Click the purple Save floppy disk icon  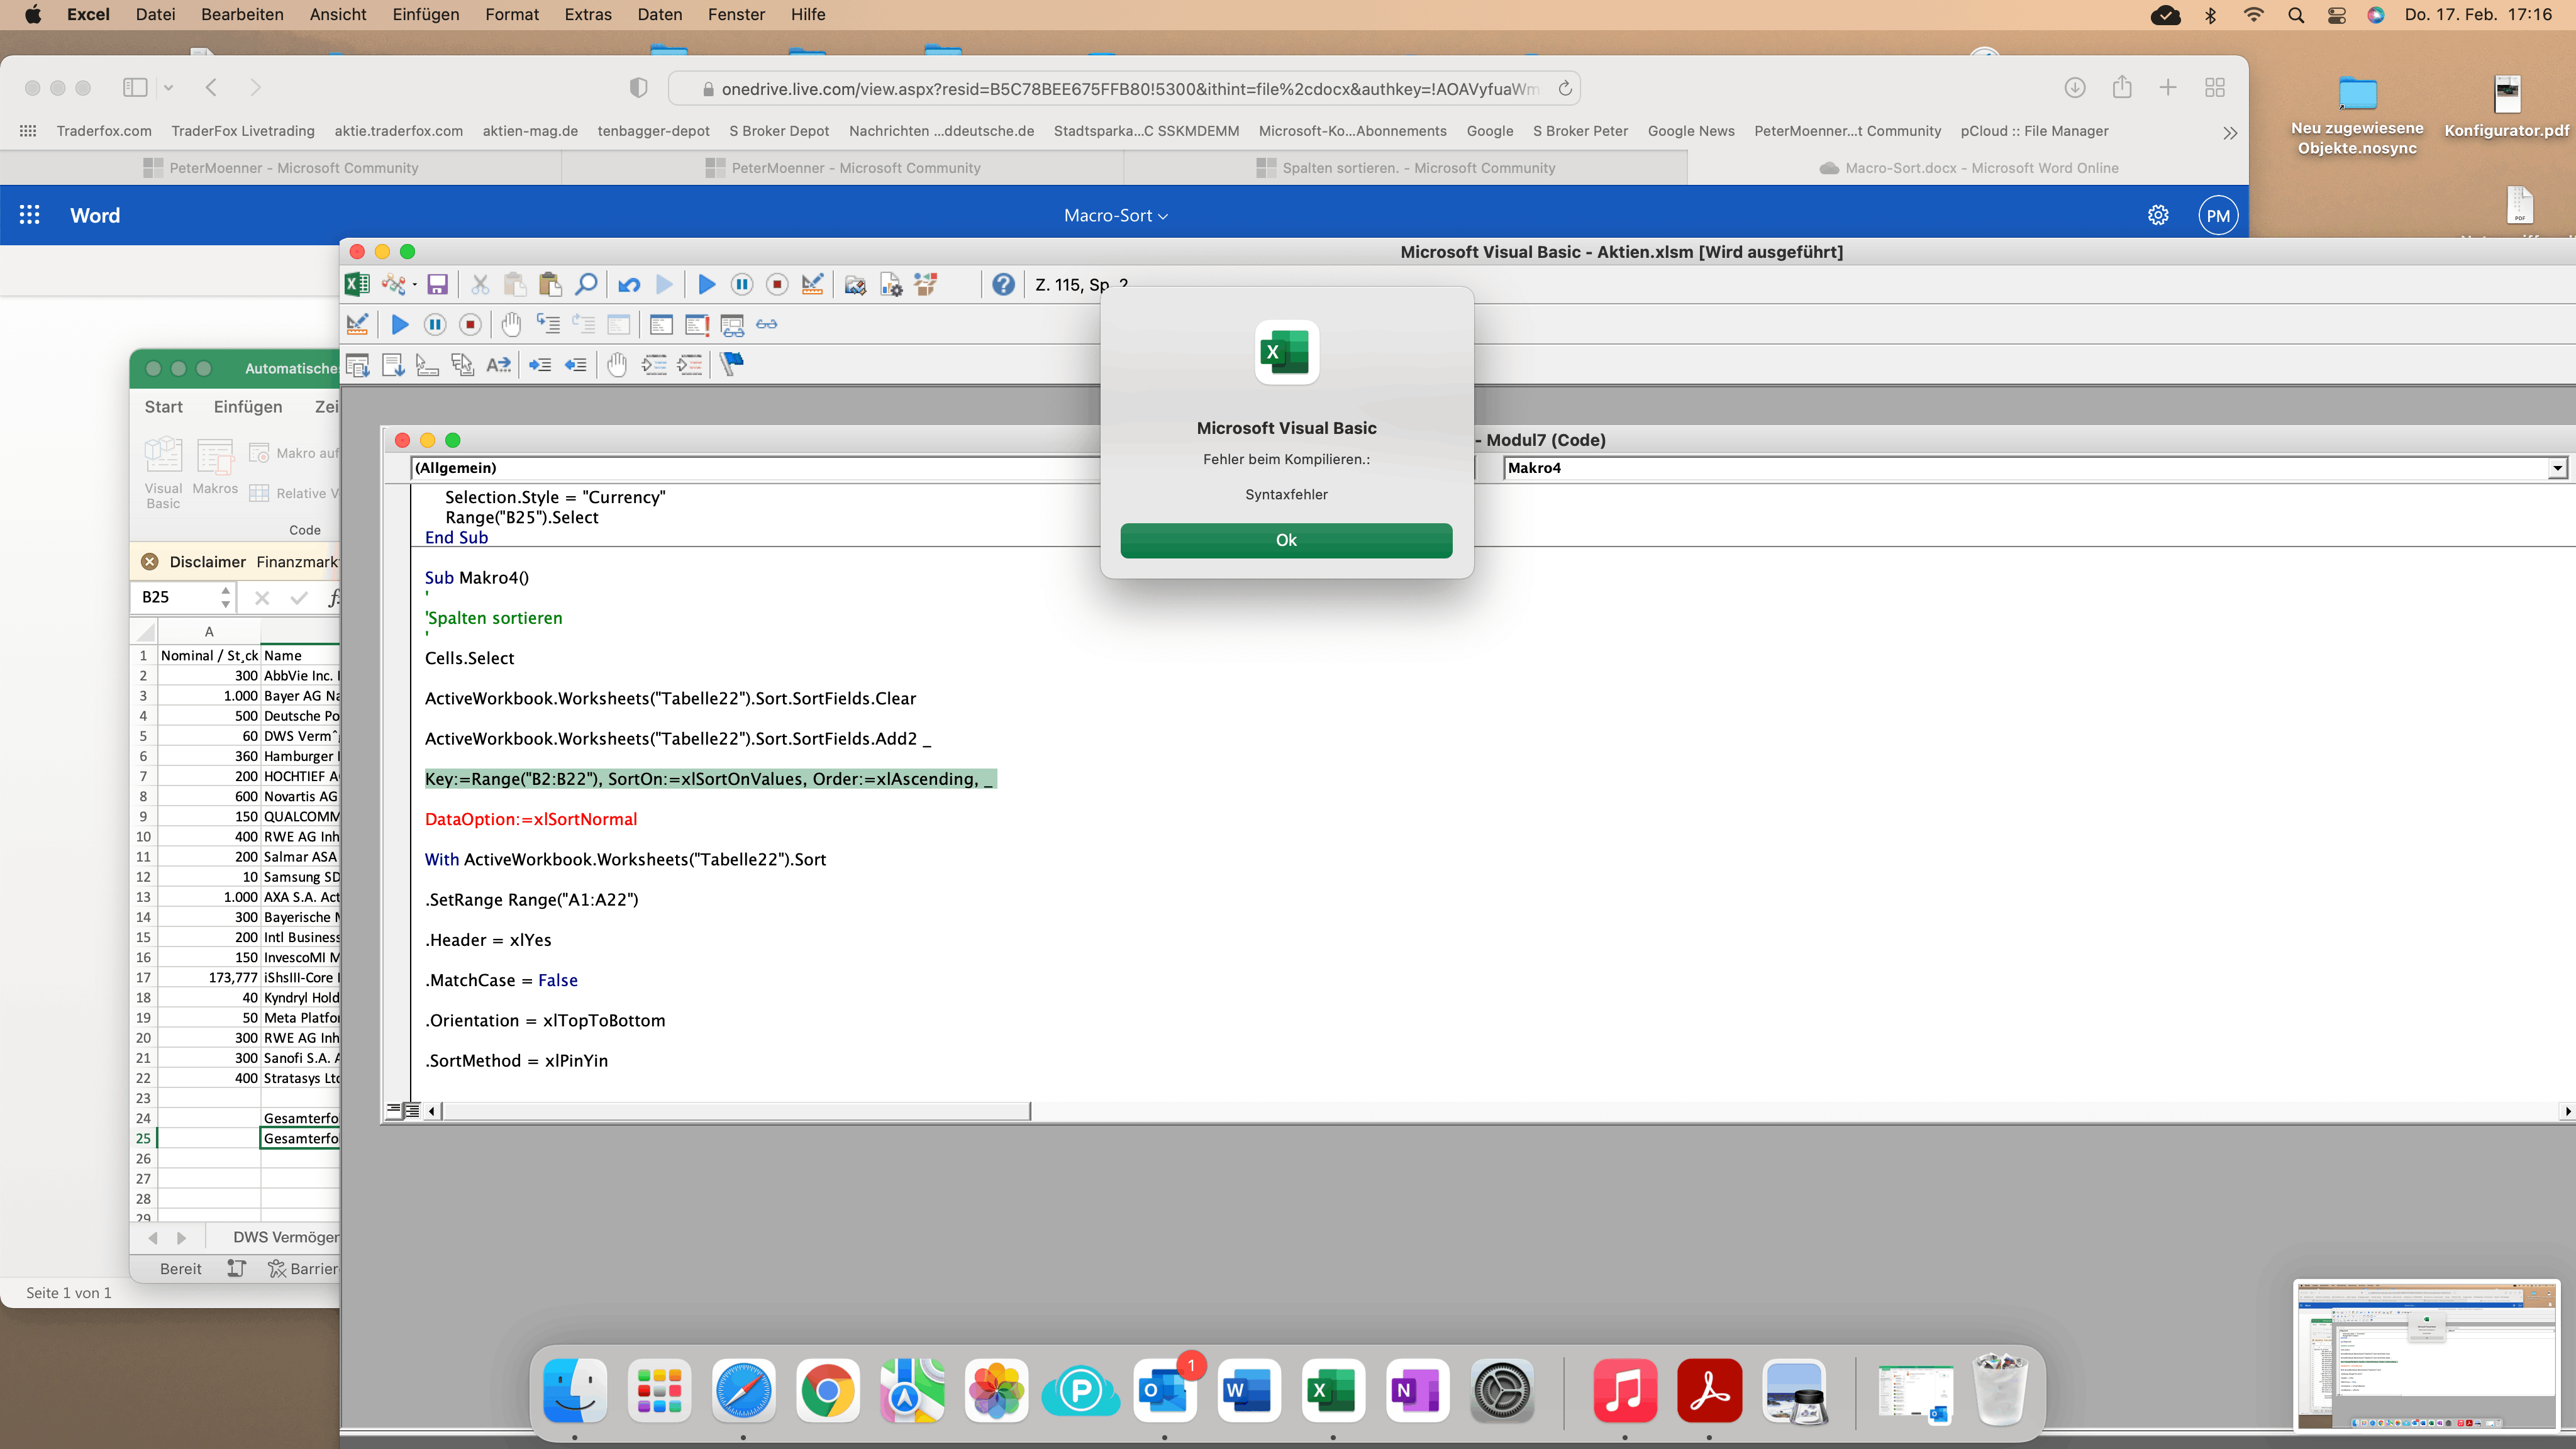[x=437, y=285]
